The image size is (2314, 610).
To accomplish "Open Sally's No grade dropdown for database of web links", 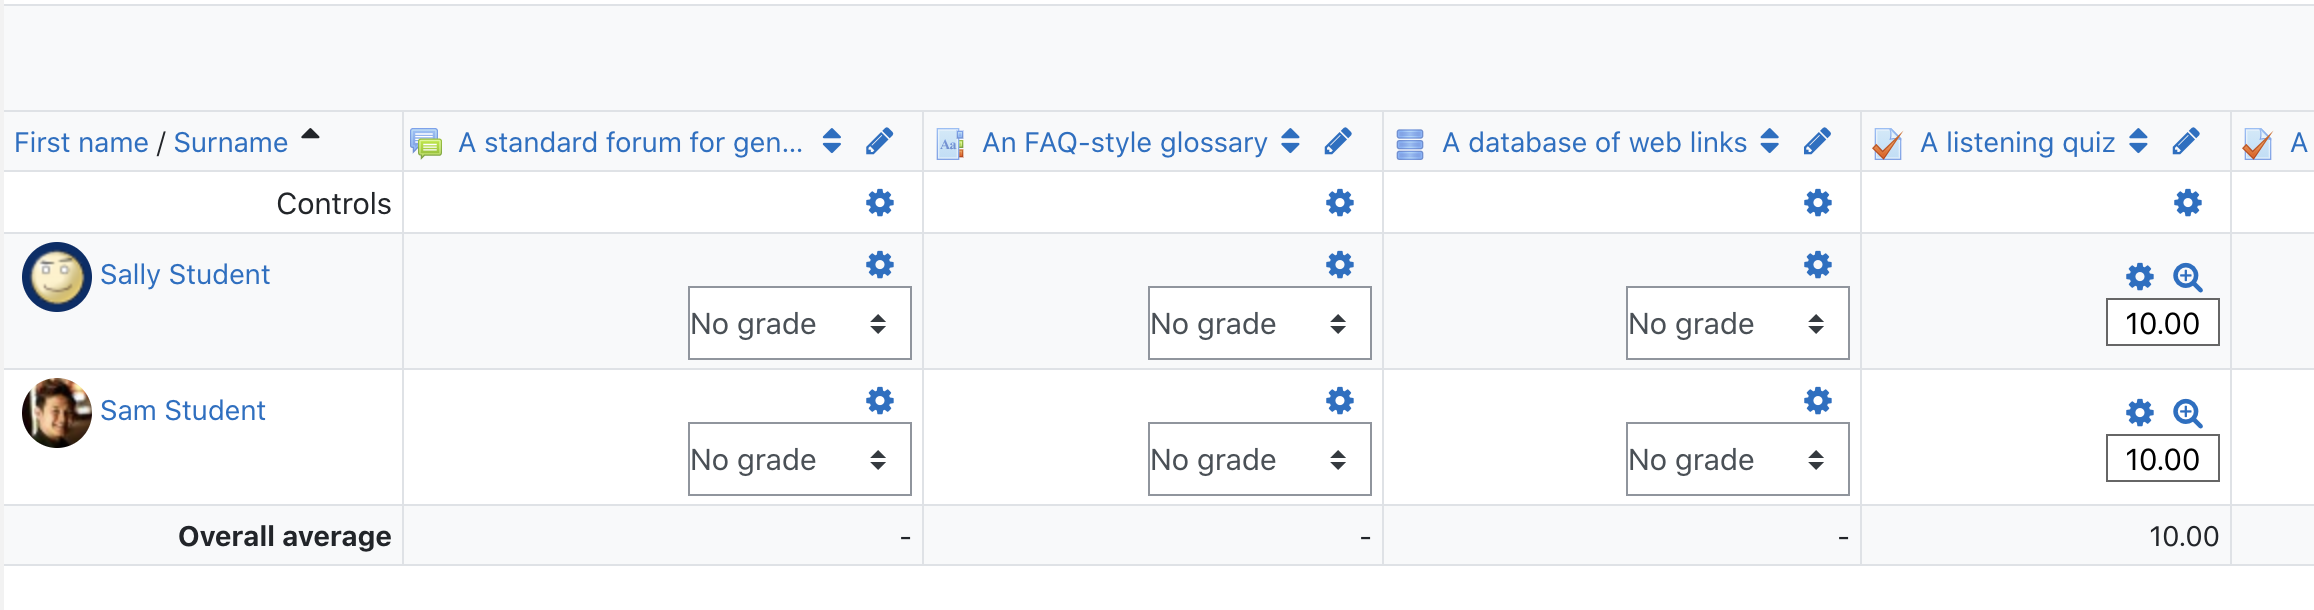I will click(1738, 323).
